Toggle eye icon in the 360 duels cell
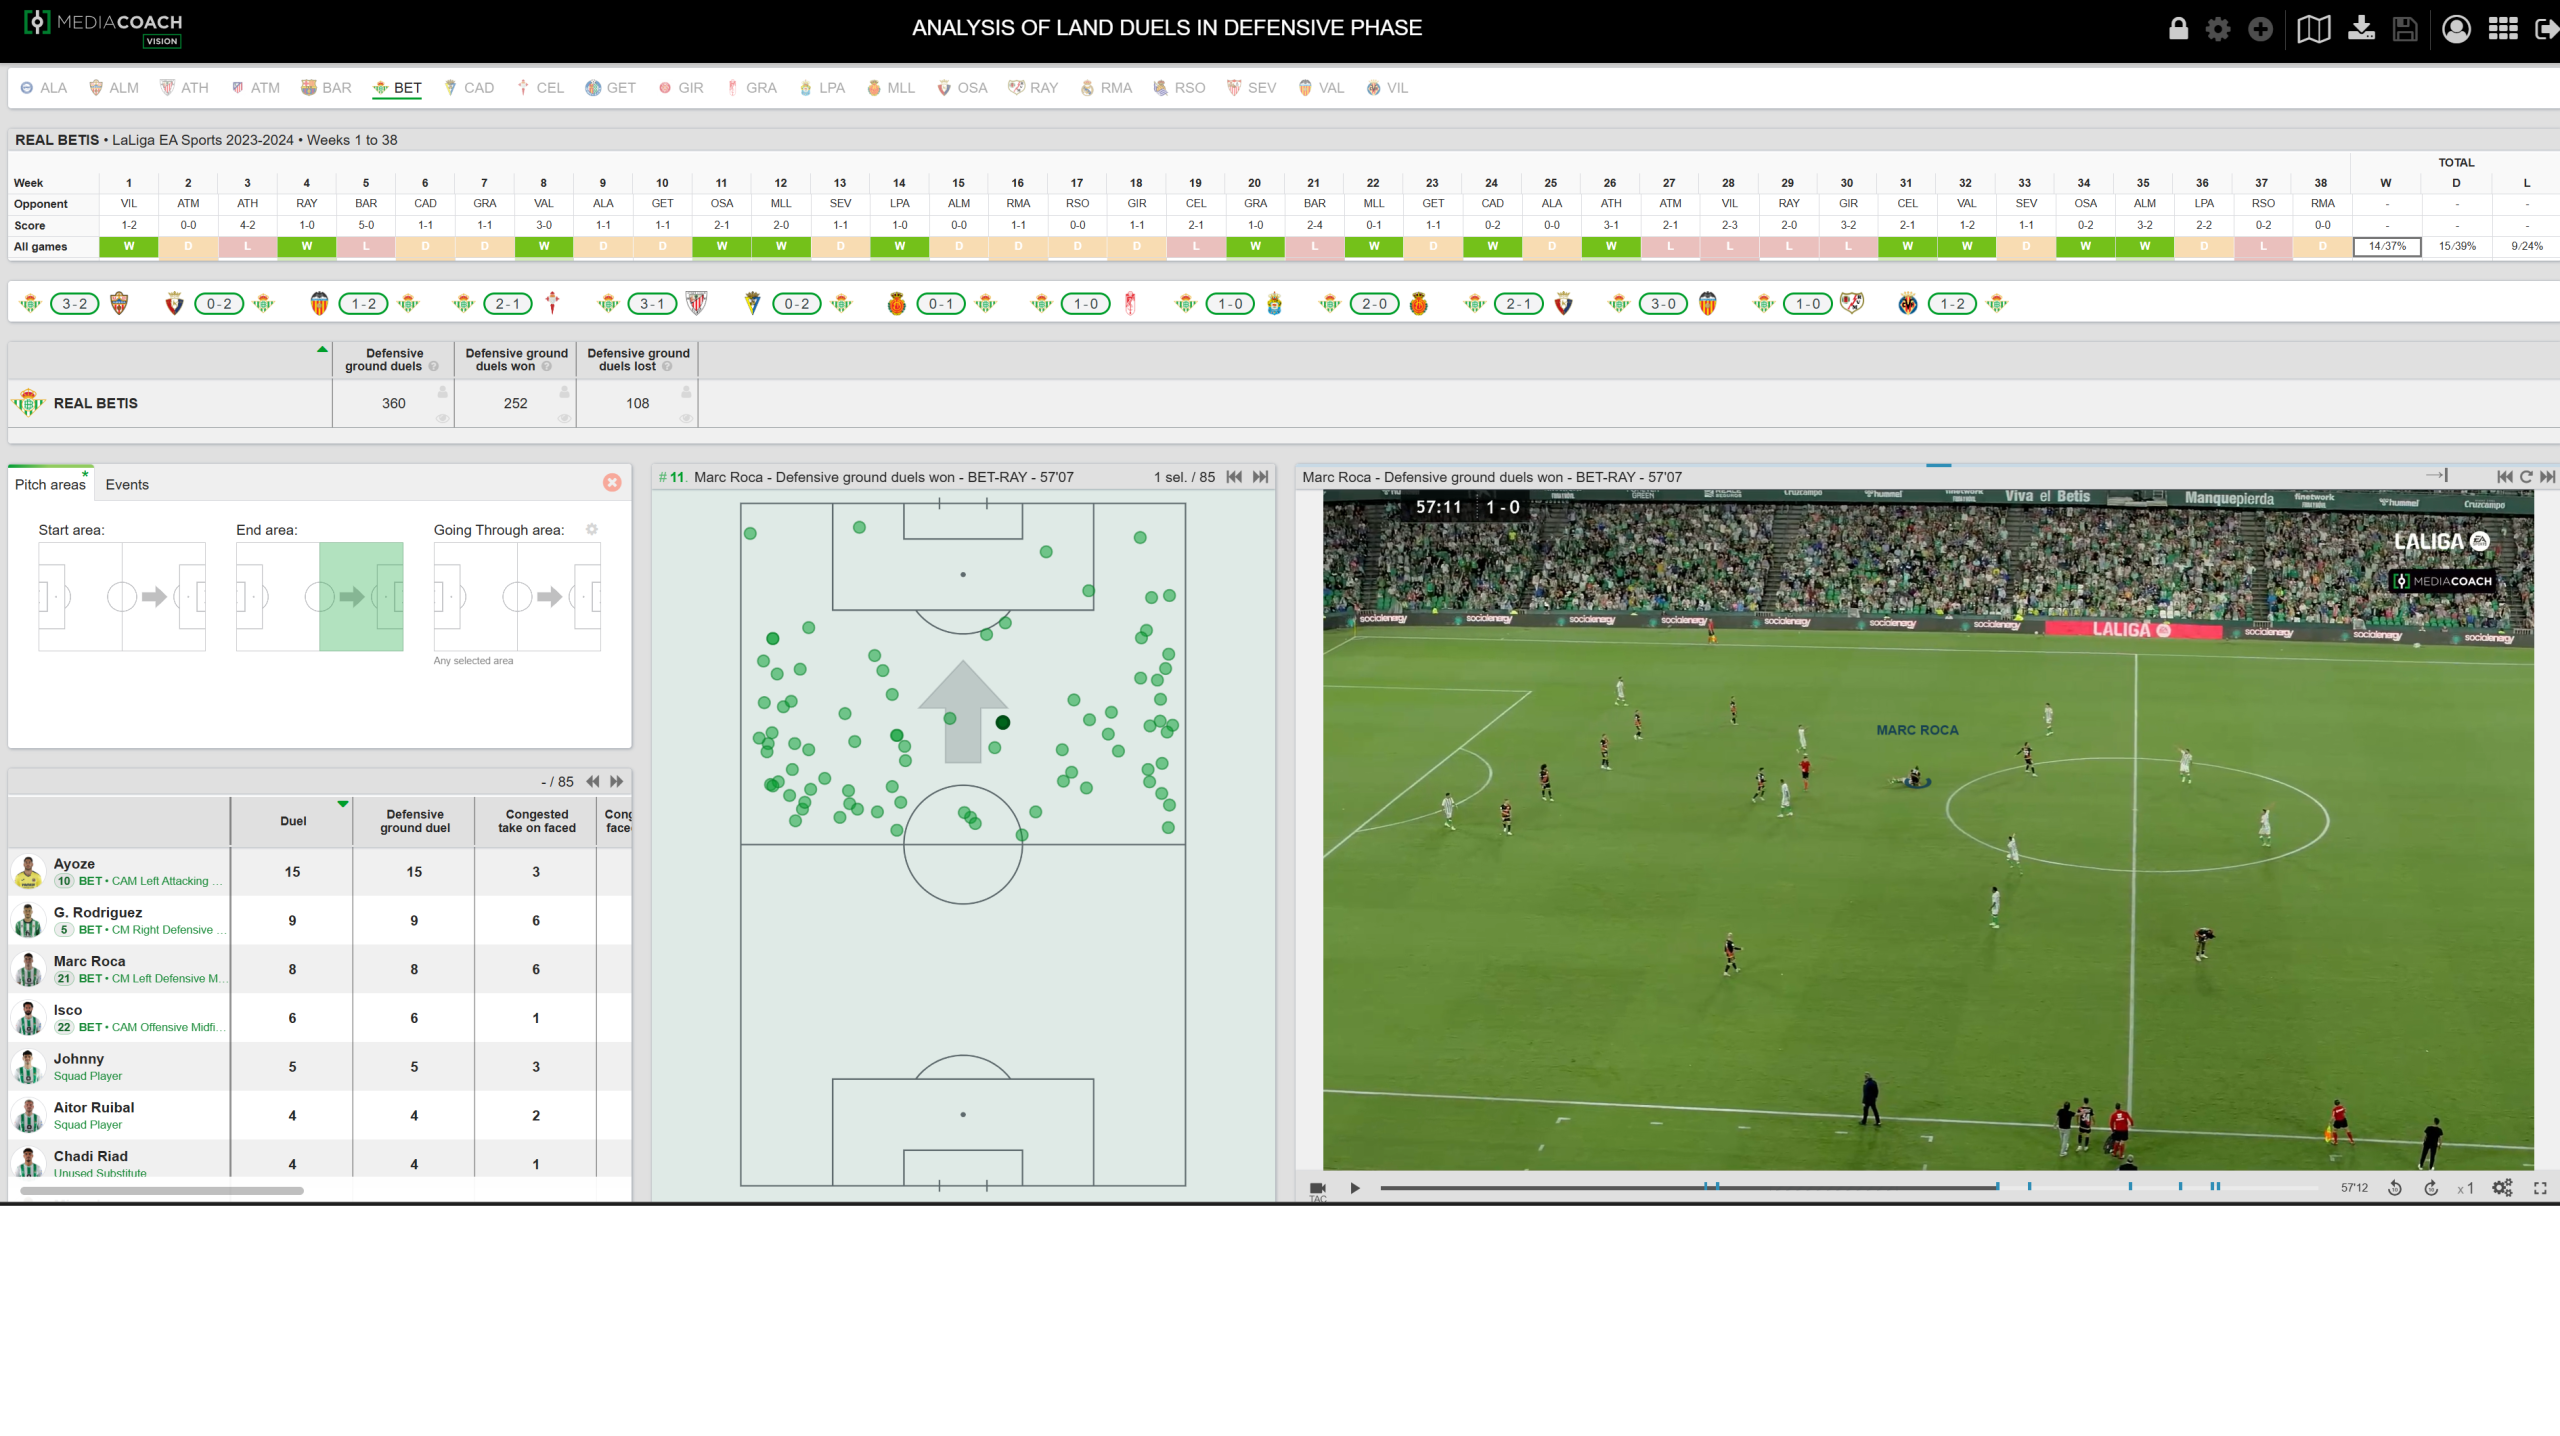The image size is (2560, 1436). click(x=442, y=419)
